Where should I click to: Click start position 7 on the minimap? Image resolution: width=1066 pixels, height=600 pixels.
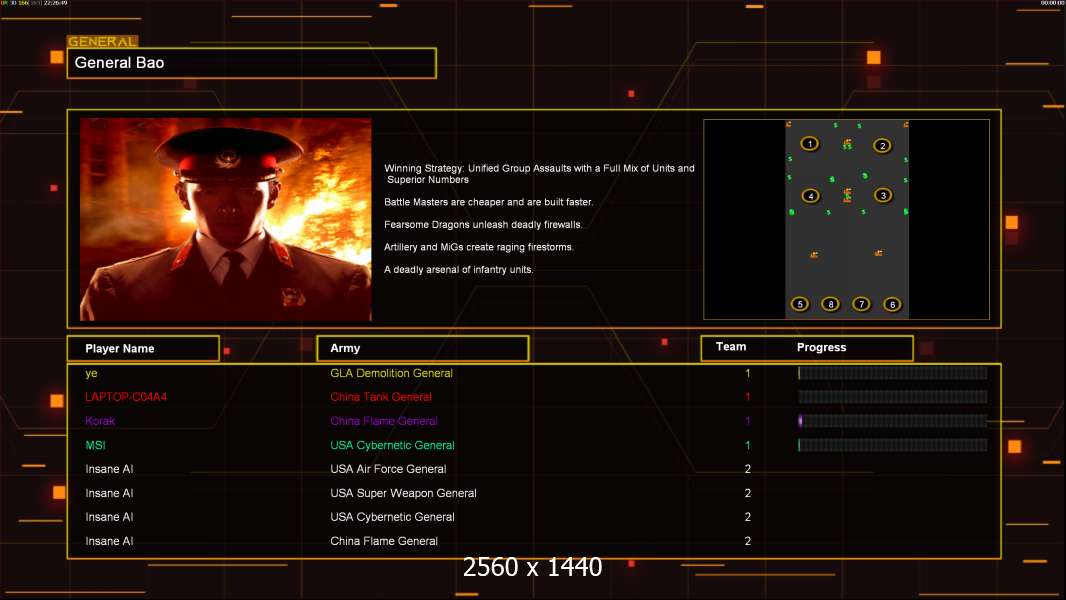tap(861, 304)
